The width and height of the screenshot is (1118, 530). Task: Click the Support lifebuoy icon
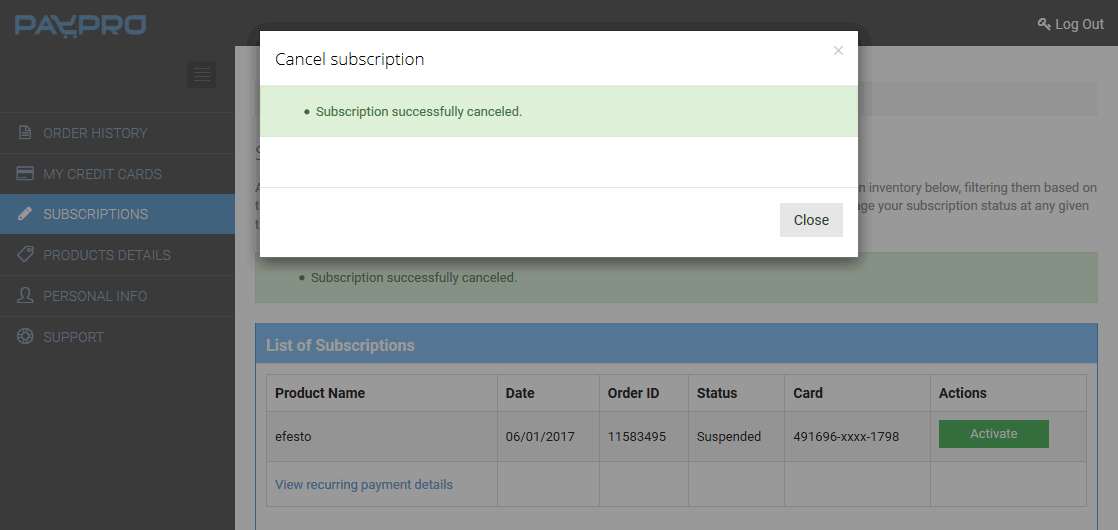25,337
